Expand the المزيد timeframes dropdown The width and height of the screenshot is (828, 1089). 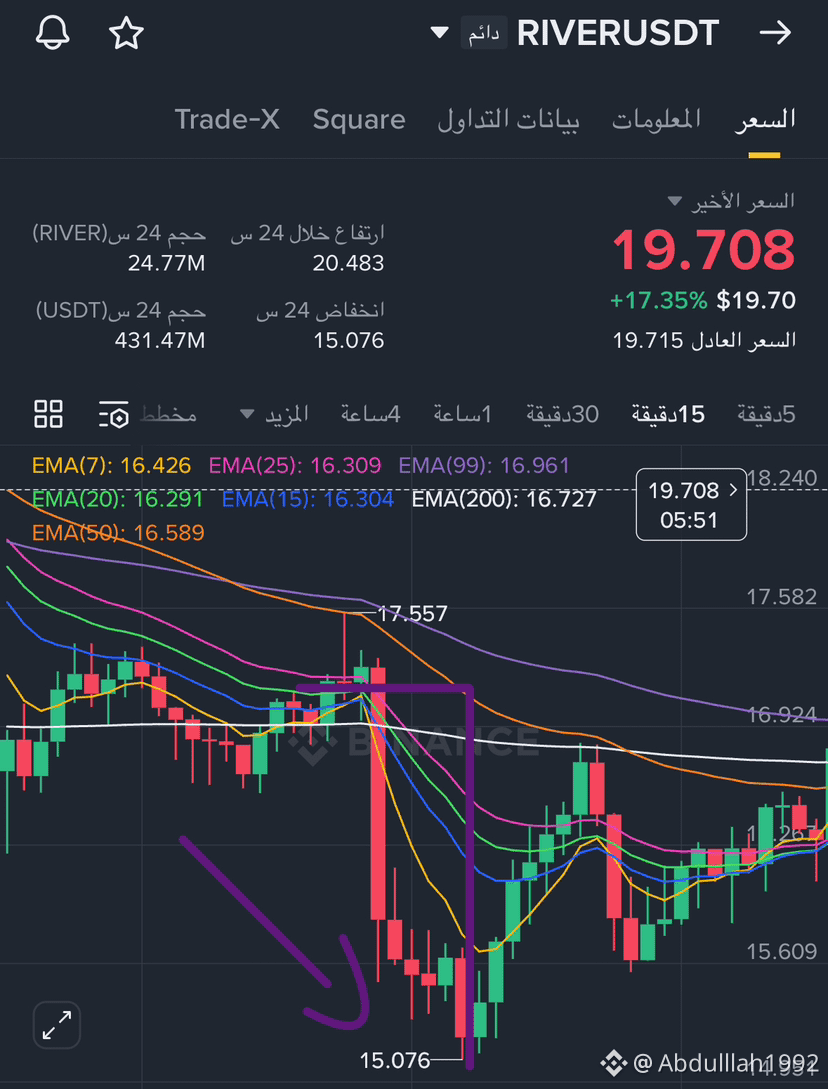coord(274,415)
